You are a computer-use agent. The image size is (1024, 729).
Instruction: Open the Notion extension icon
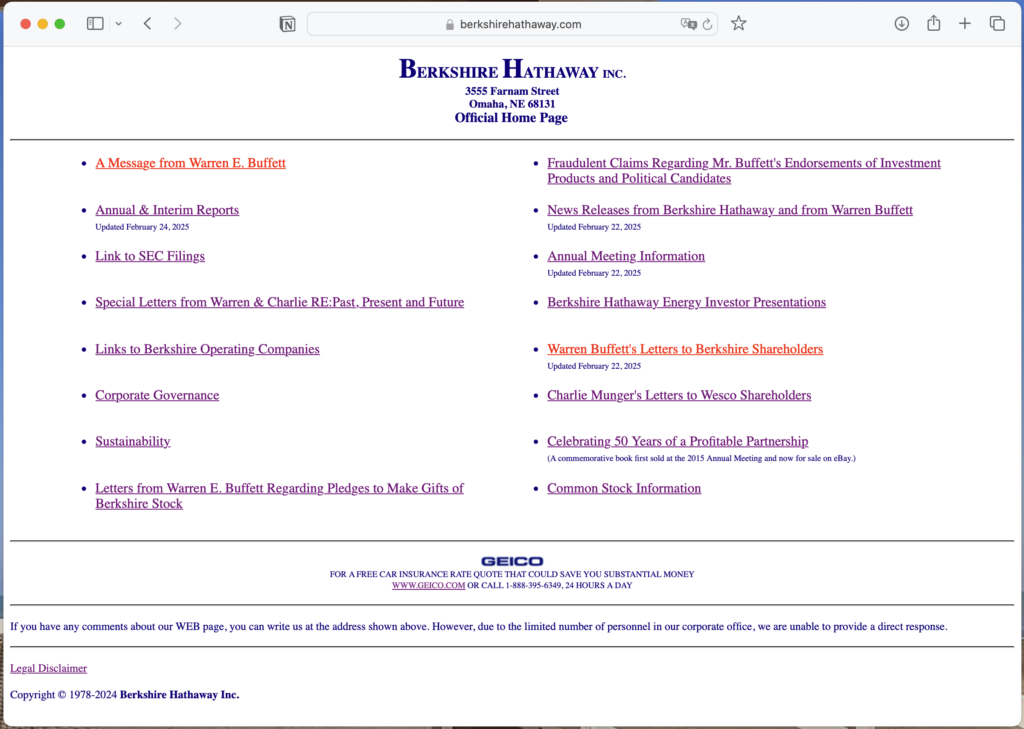[x=287, y=24]
